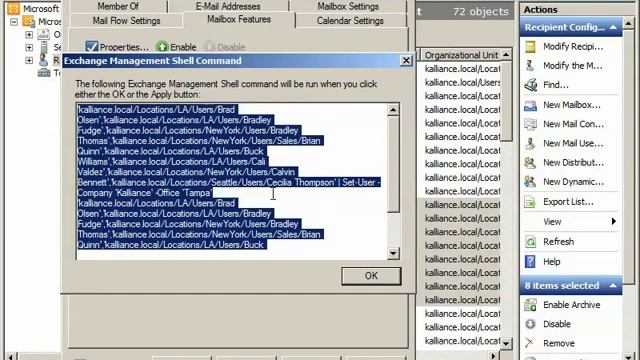The width and height of the screenshot is (640, 360).
Task: Click the New Mail User icon
Action: pyautogui.click(x=530, y=143)
